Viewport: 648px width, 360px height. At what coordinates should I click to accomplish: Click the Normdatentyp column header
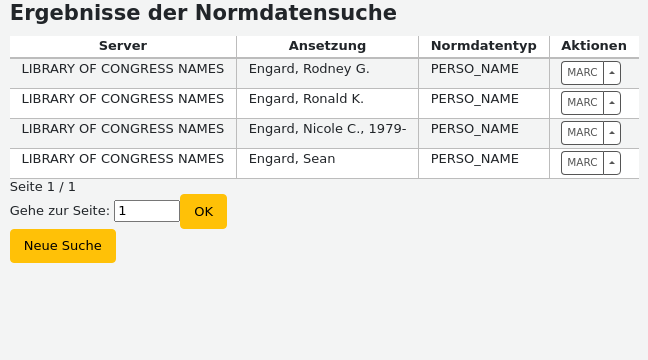[484, 46]
